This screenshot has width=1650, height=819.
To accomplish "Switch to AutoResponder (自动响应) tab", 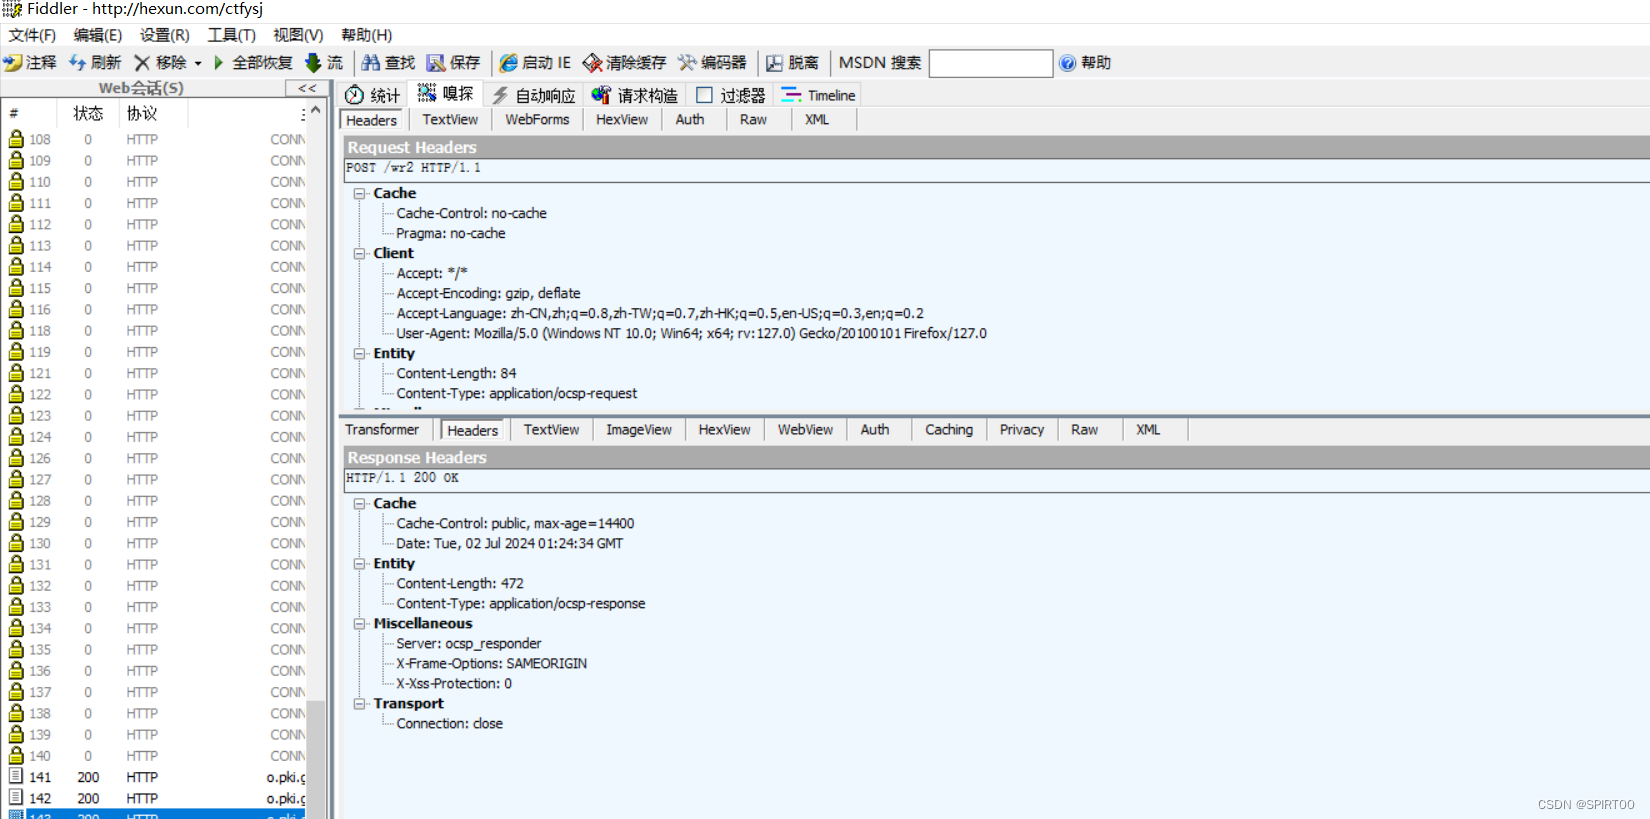I will point(533,95).
